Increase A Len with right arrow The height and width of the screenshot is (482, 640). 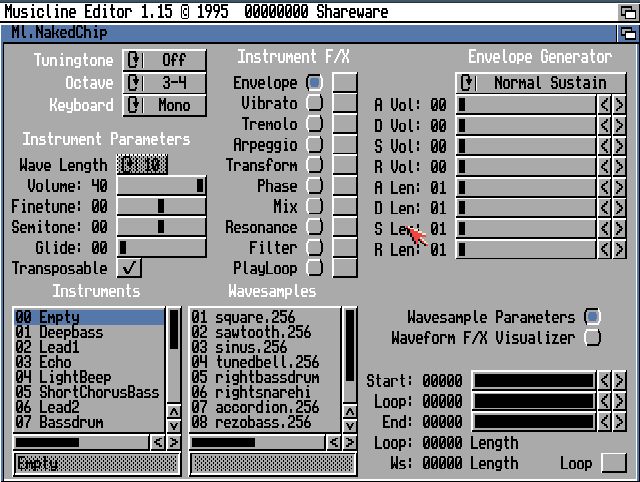pyautogui.click(x=619, y=187)
